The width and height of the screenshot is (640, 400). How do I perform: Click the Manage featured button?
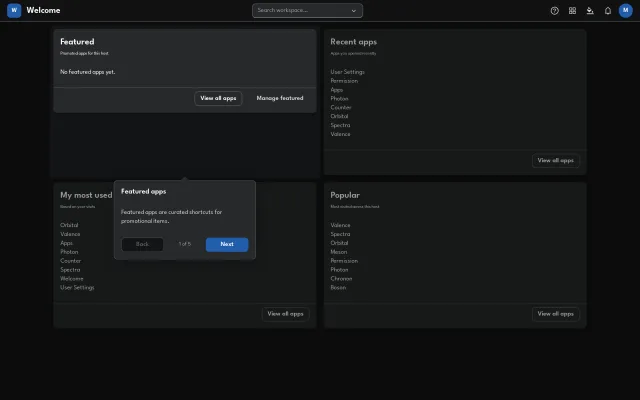click(x=280, y=98)
